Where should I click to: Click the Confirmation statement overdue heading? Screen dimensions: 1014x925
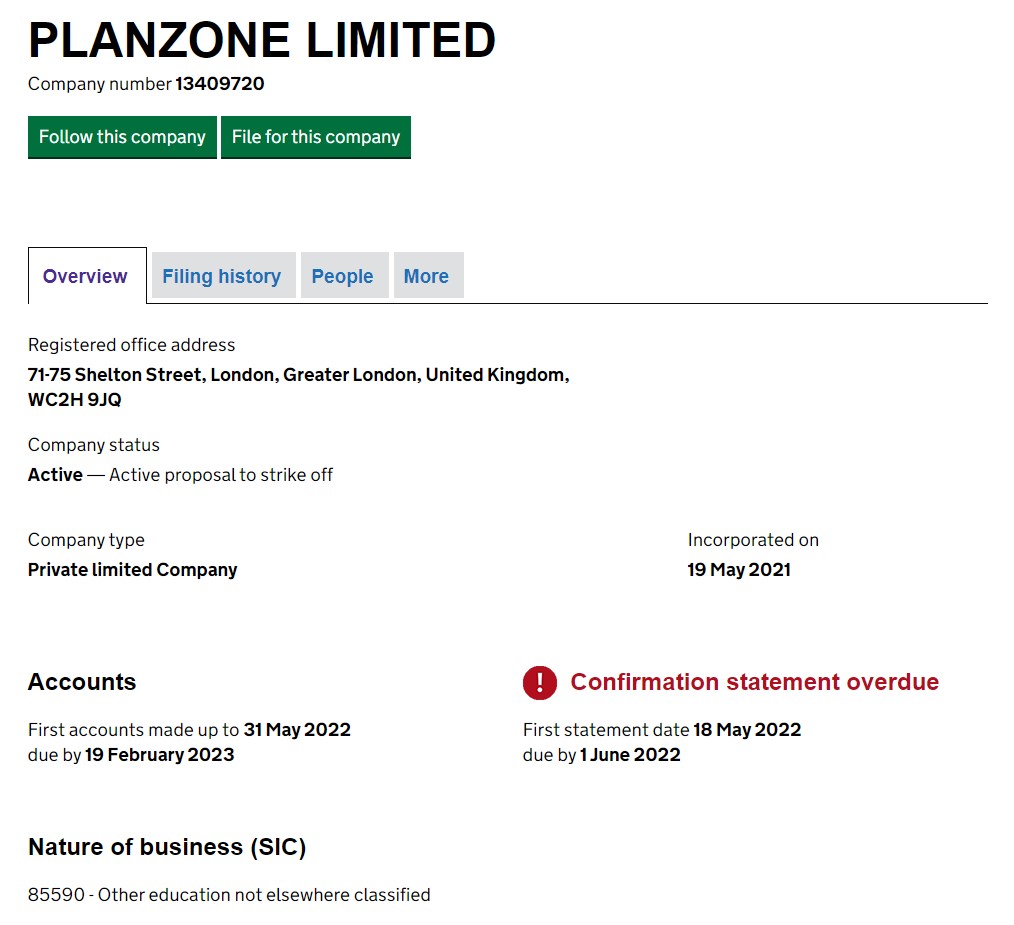coord(754,682)
